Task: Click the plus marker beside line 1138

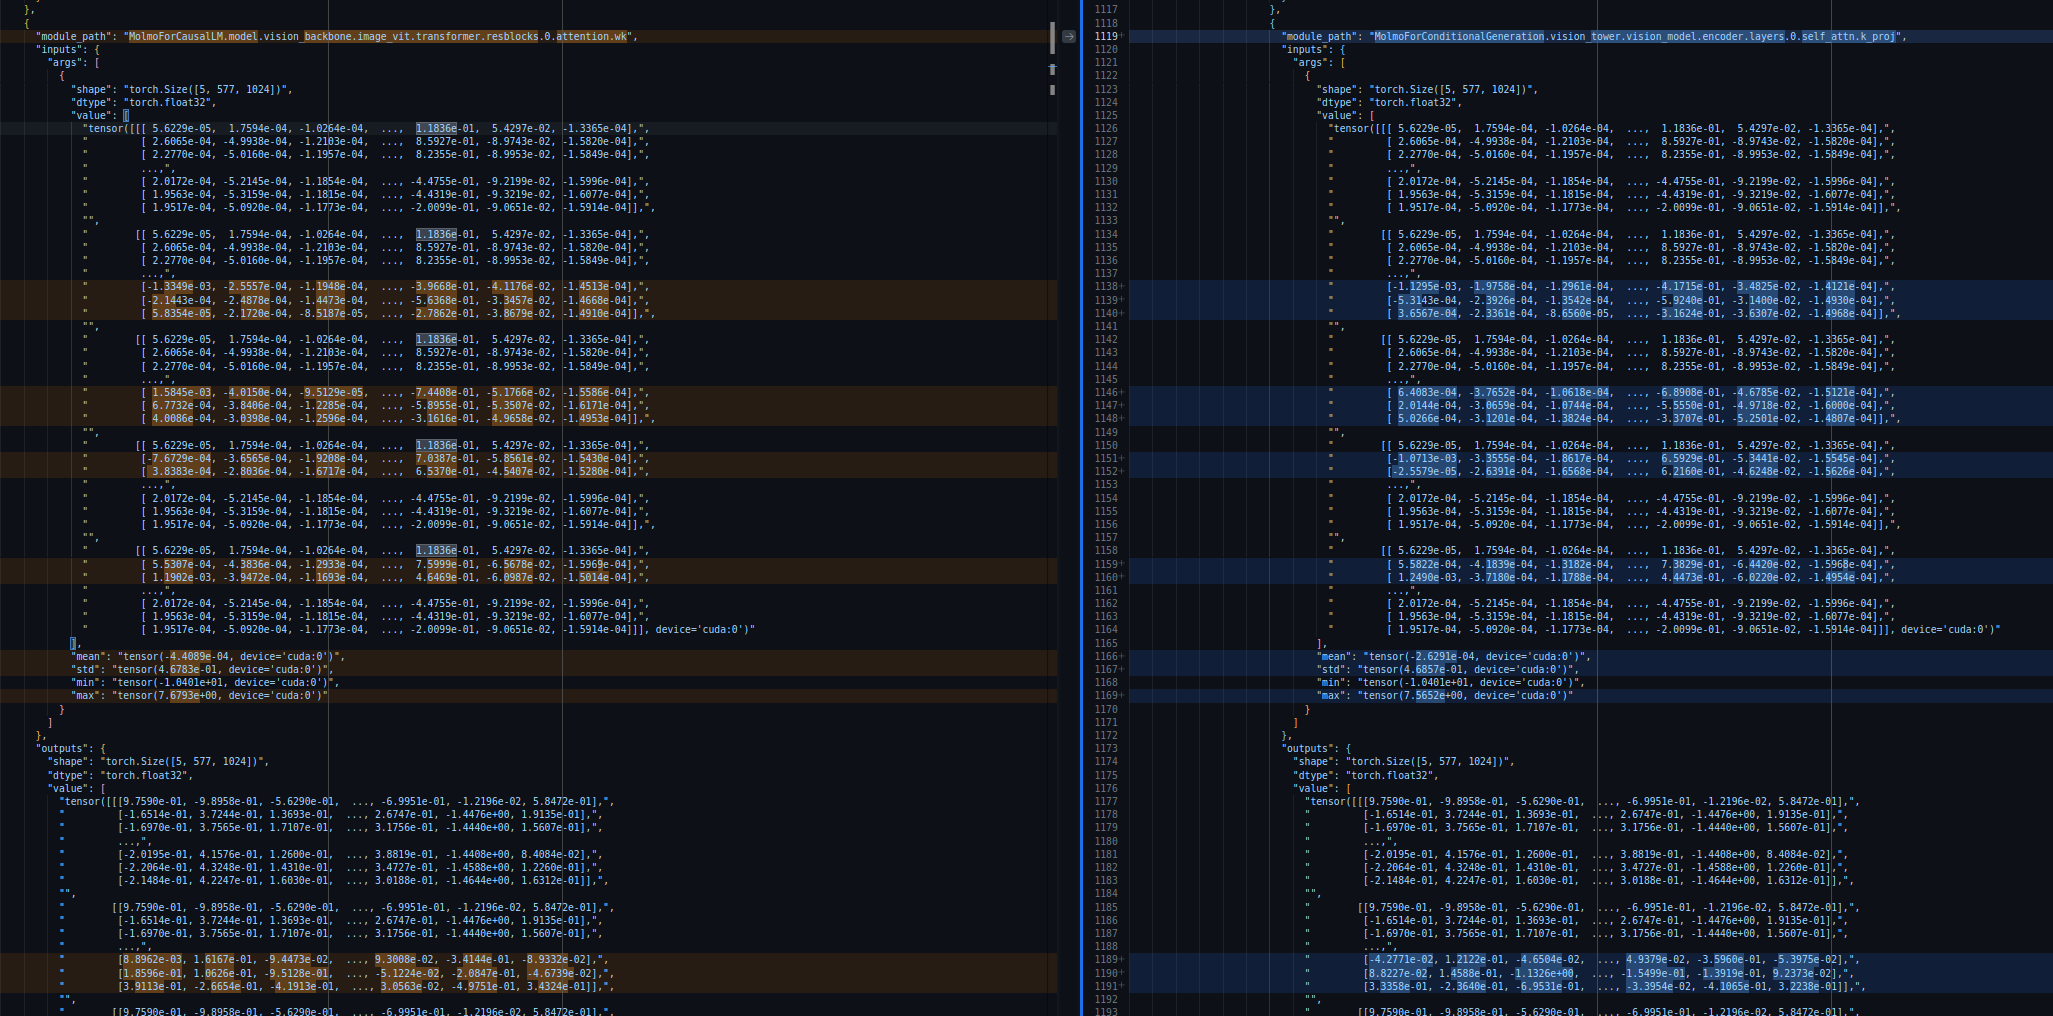Action: click(x=1121, y=286)
